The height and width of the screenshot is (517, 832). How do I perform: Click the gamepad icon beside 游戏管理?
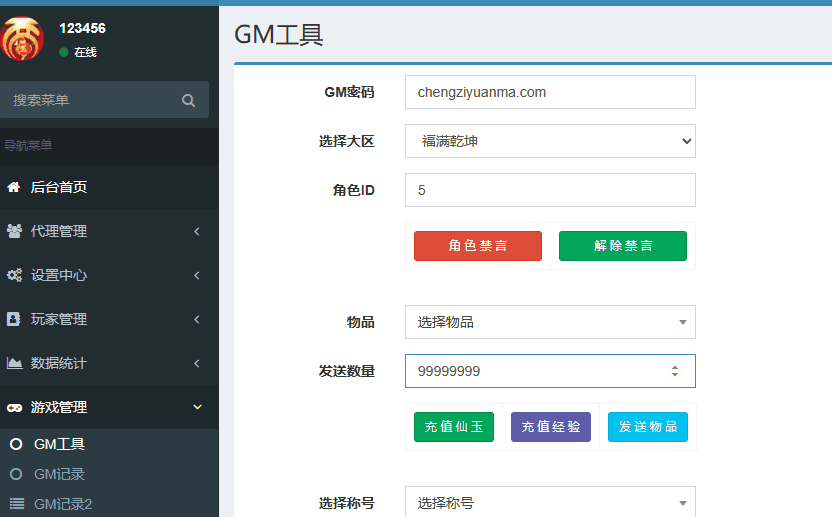(14, 407)
